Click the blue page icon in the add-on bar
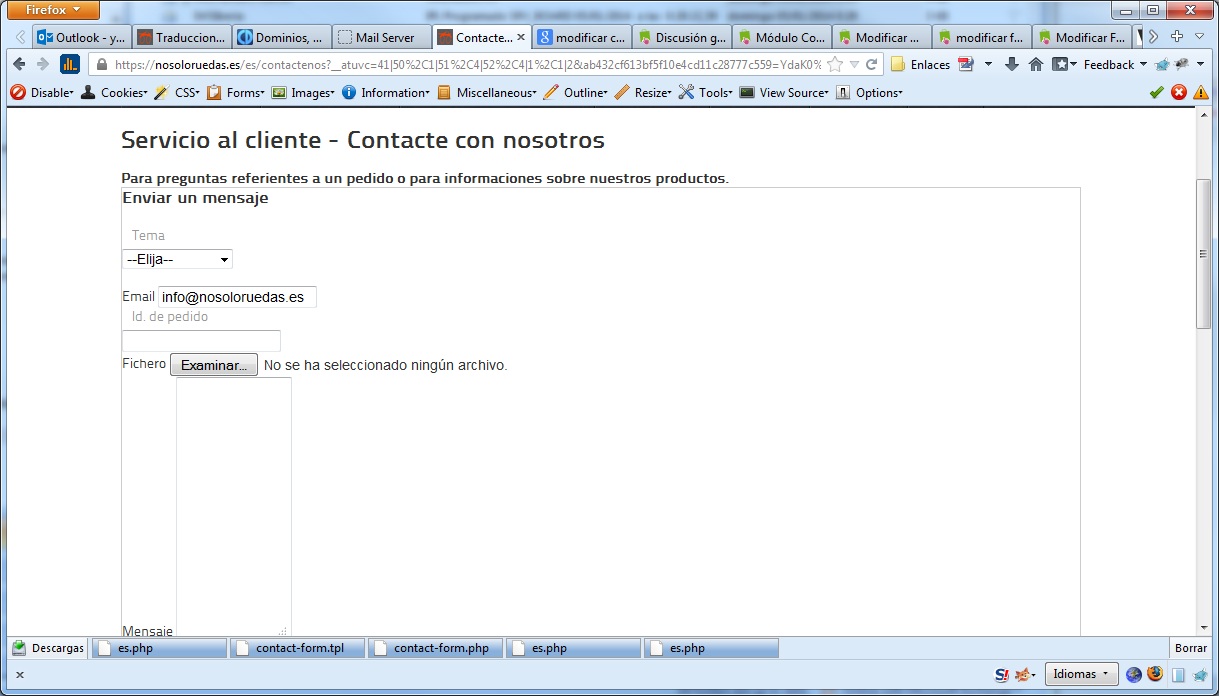This screenshot has width=1219, height=696. click(1178, 674)
